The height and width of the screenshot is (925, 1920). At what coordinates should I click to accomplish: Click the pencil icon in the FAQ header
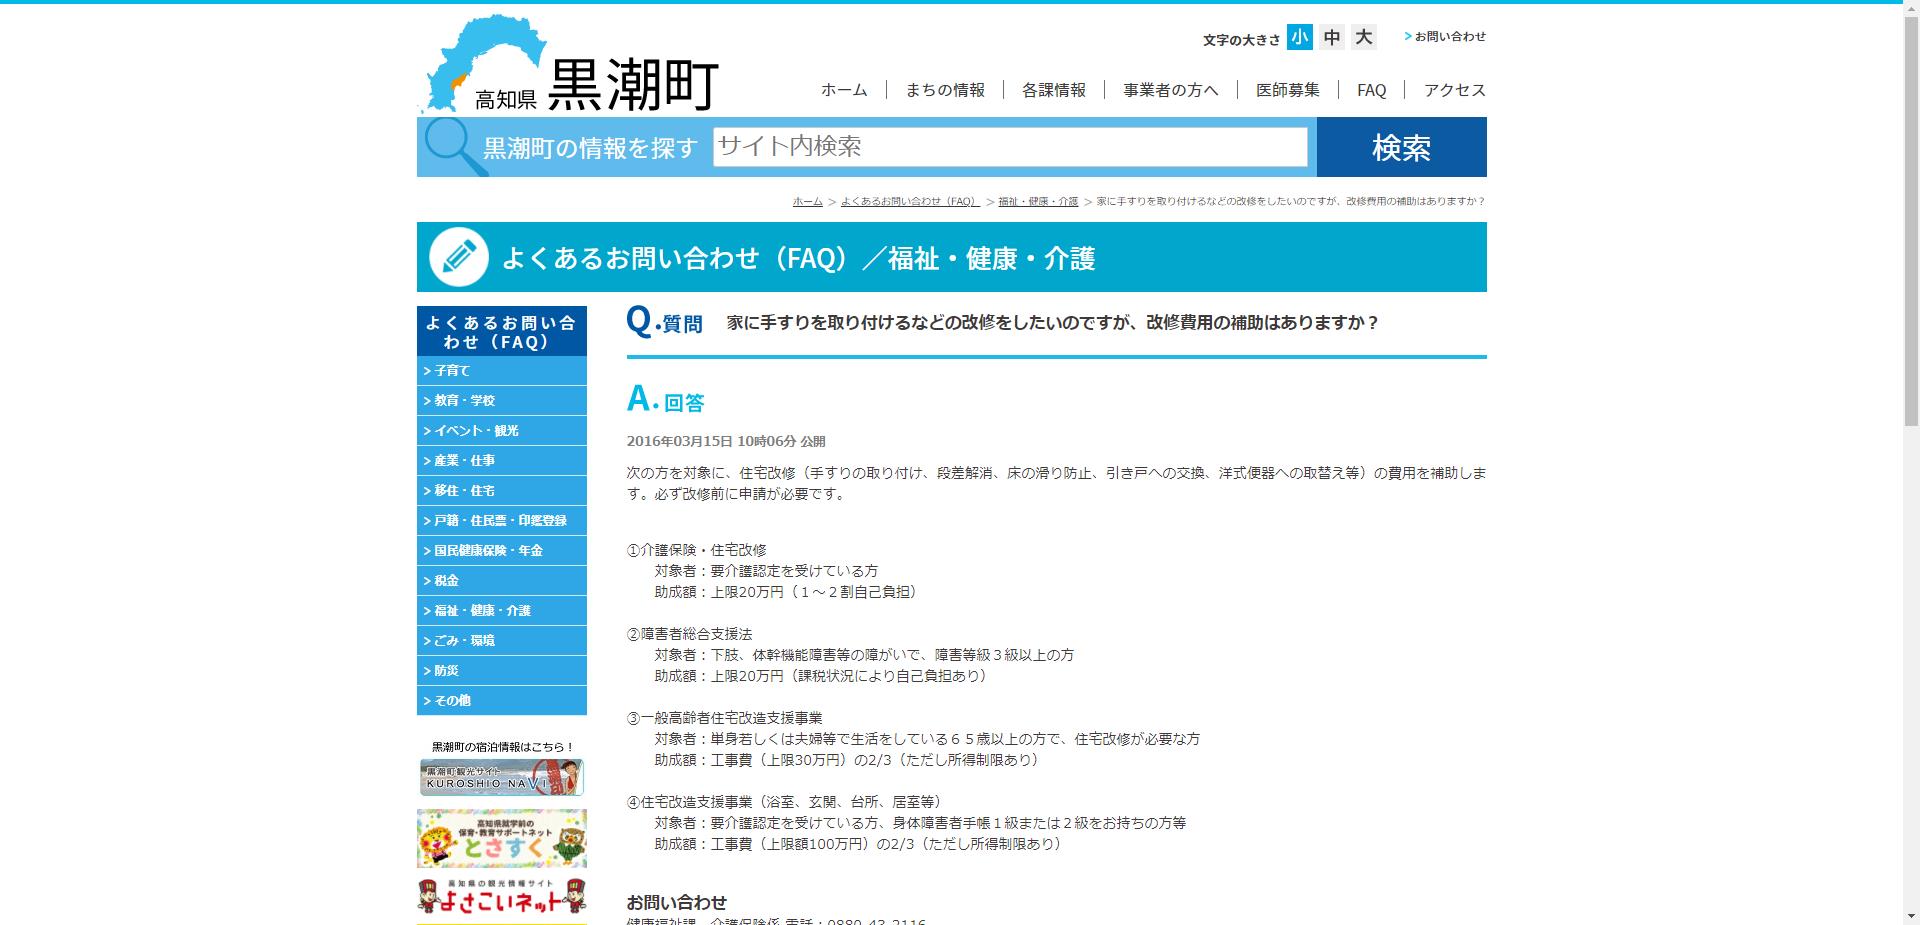(x=458, y=257)
